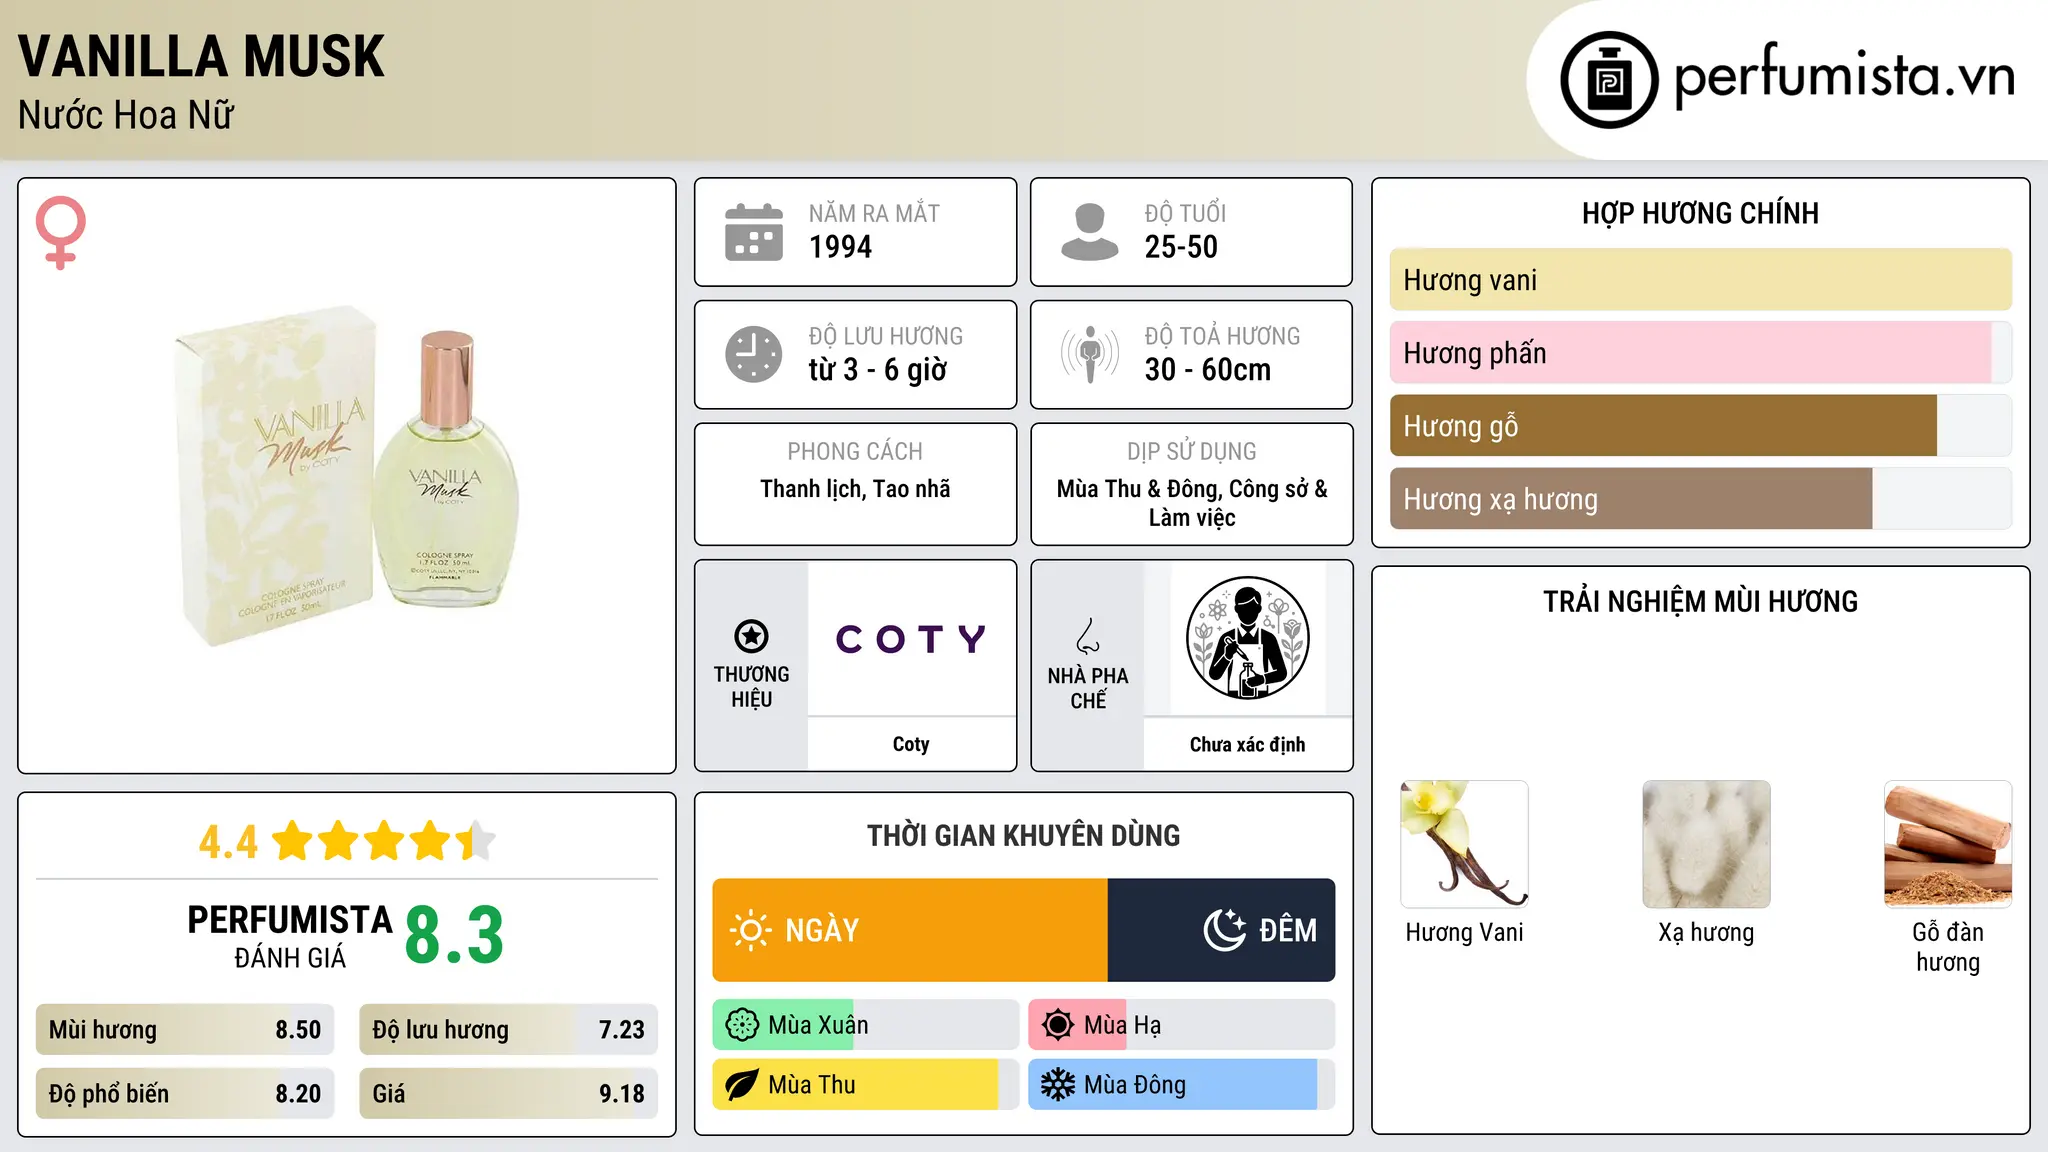The image size is (2048, 1152).
Task: Click the moon icon in ĐÊM bar
Action: point(1225,930)
